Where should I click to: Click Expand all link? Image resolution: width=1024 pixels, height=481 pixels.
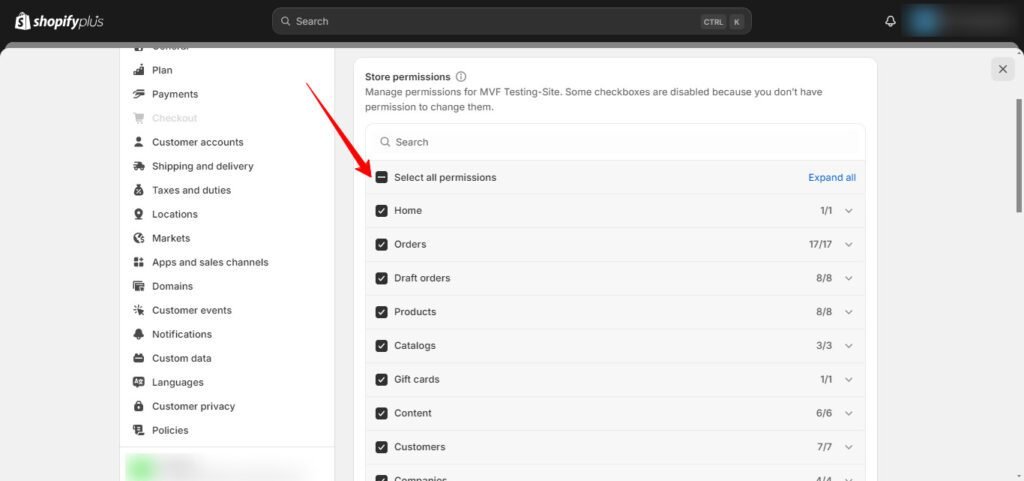pyautogui.click(x=832, y=178)
